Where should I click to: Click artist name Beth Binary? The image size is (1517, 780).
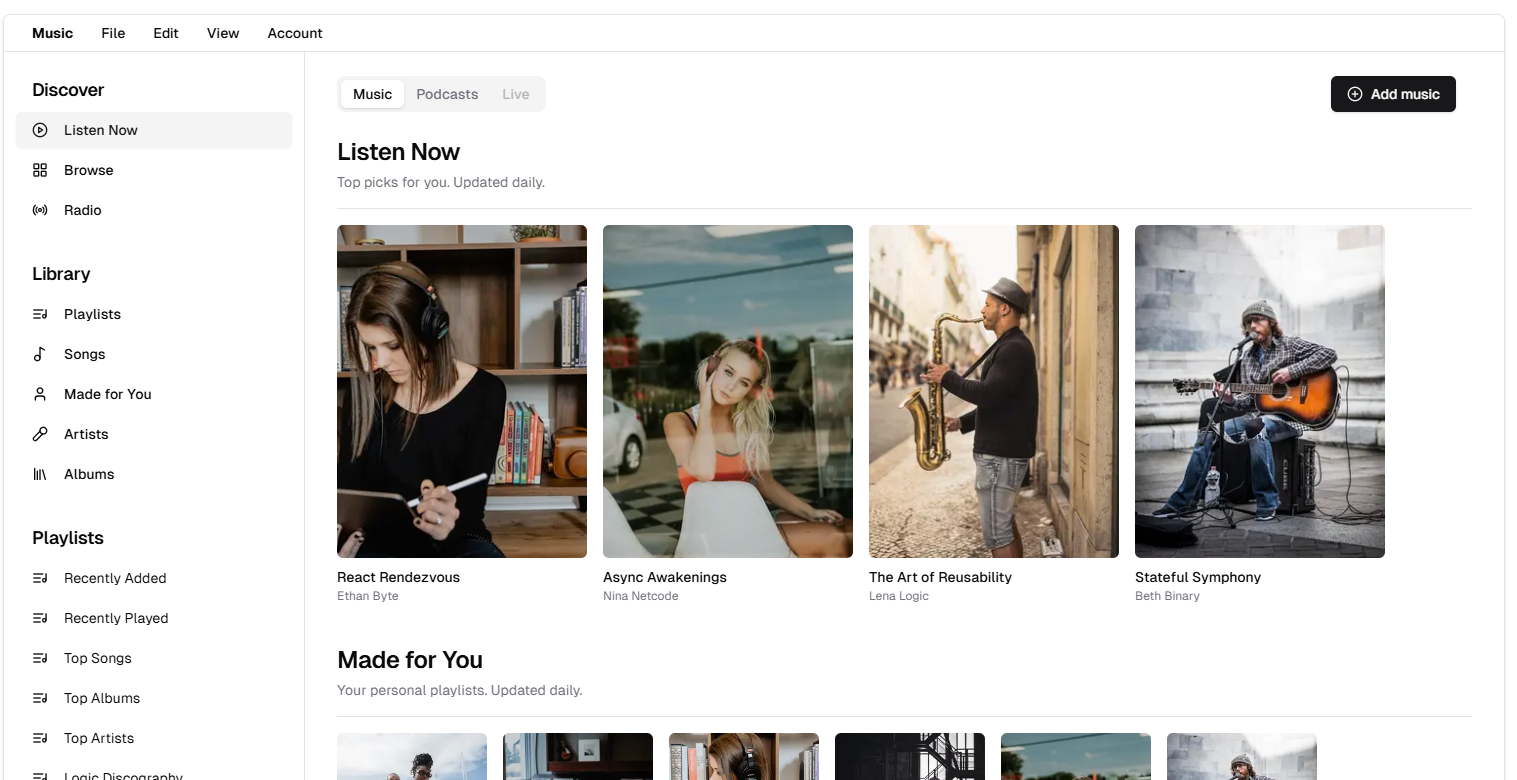[1167, 596]
